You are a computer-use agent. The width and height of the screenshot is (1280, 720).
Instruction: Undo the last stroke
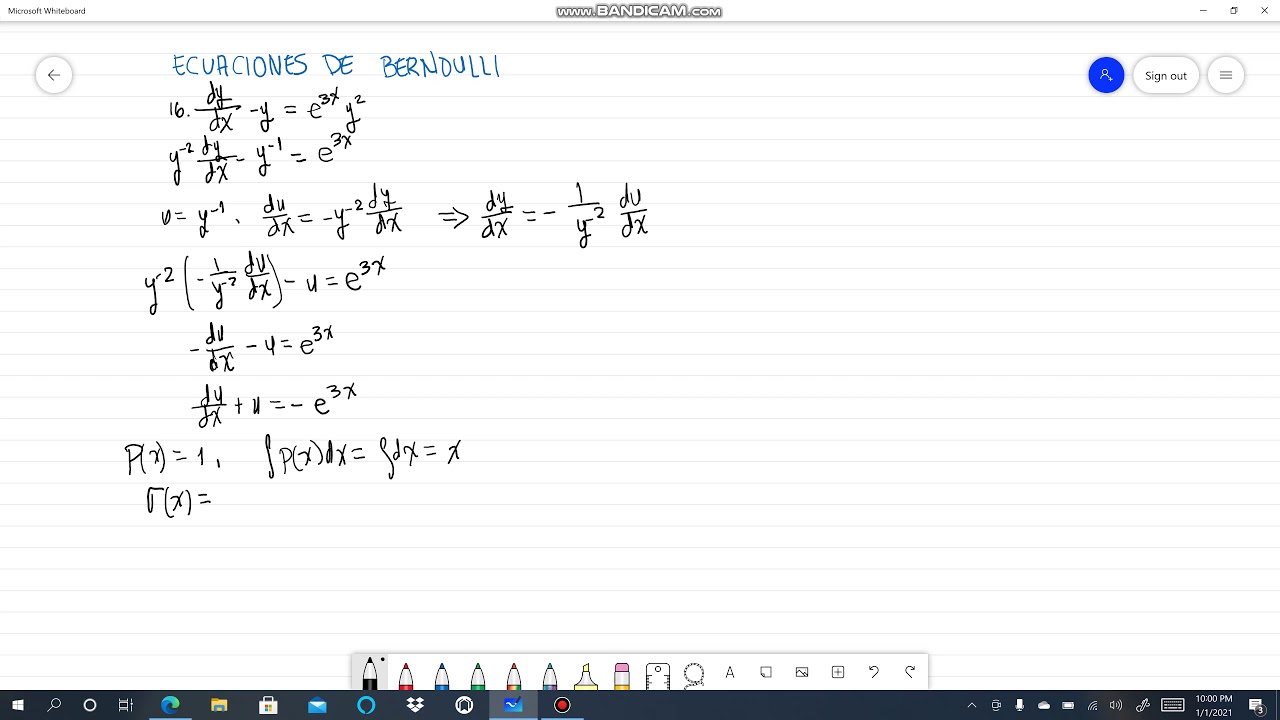click(874, 673)
